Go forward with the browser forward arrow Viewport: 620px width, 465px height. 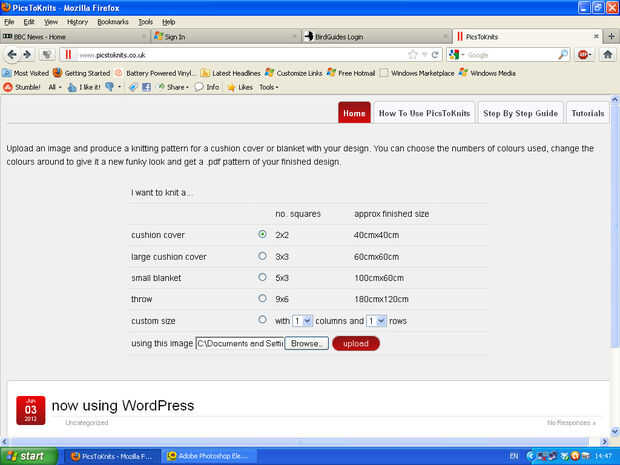point(27,55)
